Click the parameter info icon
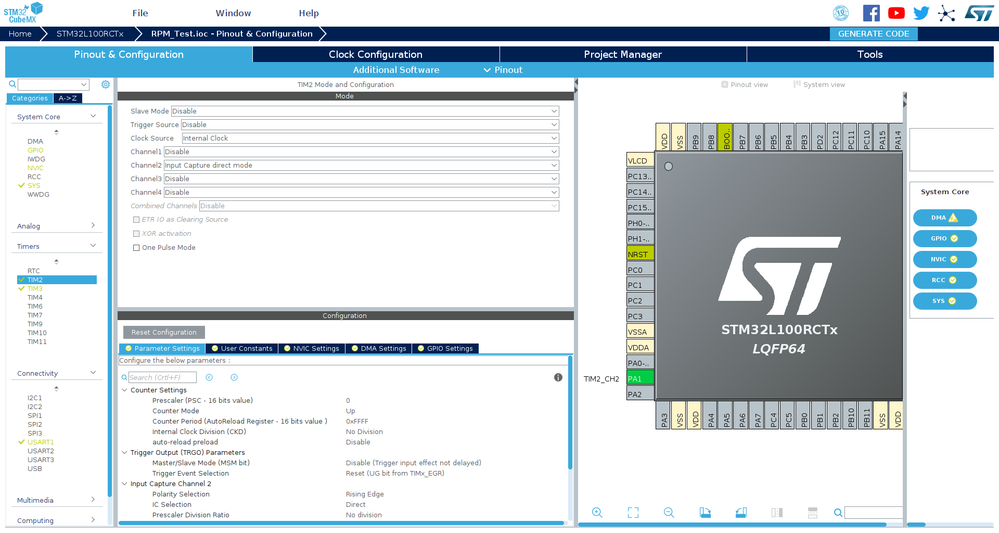The width and height of the screenshot is (999, 533). point(558,378)
